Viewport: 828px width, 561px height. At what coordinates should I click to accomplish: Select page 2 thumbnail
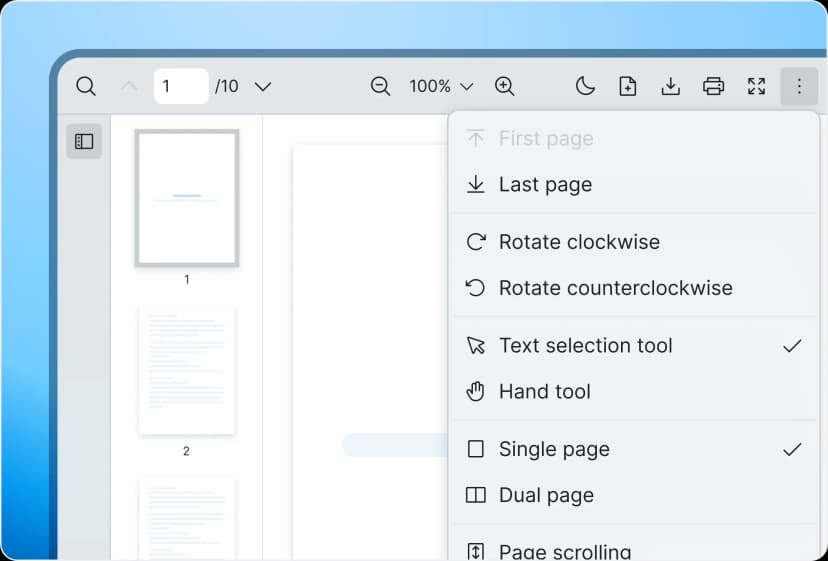(x=187, y=370)
